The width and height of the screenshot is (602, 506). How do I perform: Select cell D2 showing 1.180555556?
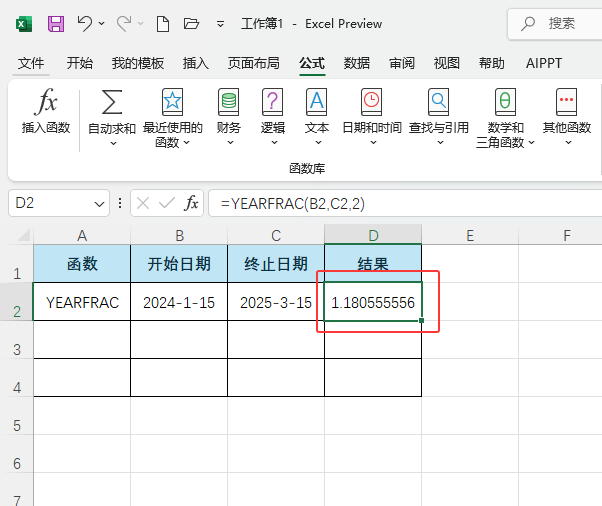(373, 302)
